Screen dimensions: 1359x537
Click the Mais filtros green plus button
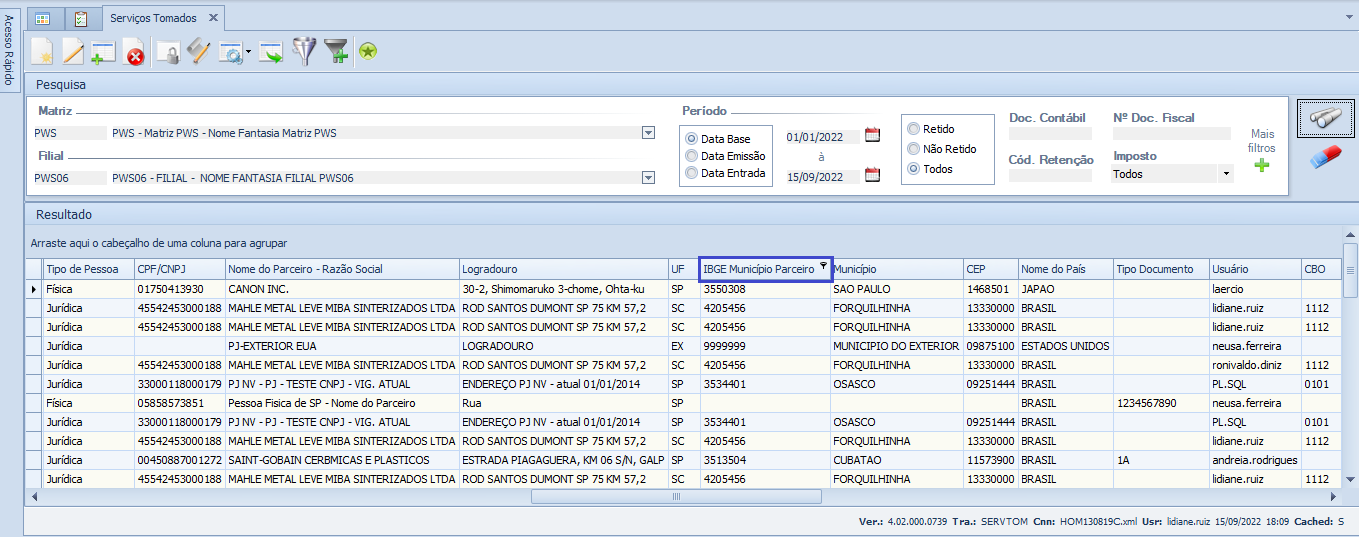point(1262,165)
